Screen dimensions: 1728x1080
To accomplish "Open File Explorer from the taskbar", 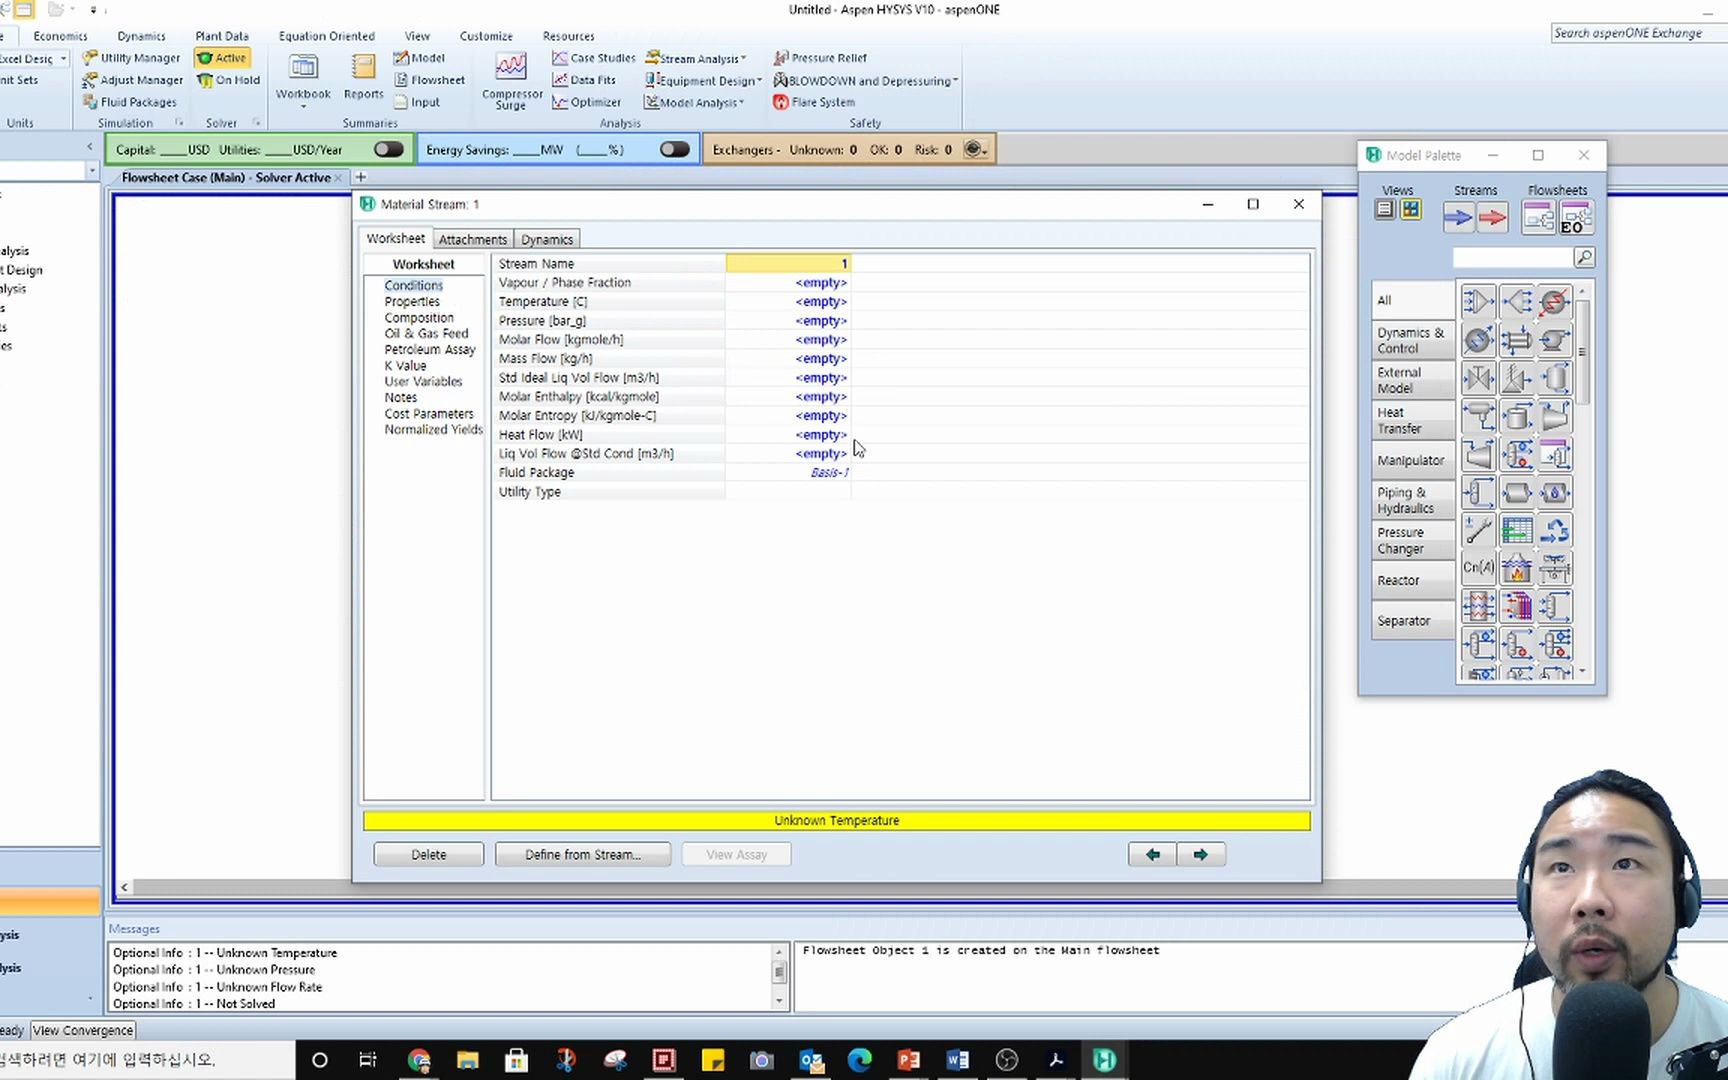I will 467,1060.
